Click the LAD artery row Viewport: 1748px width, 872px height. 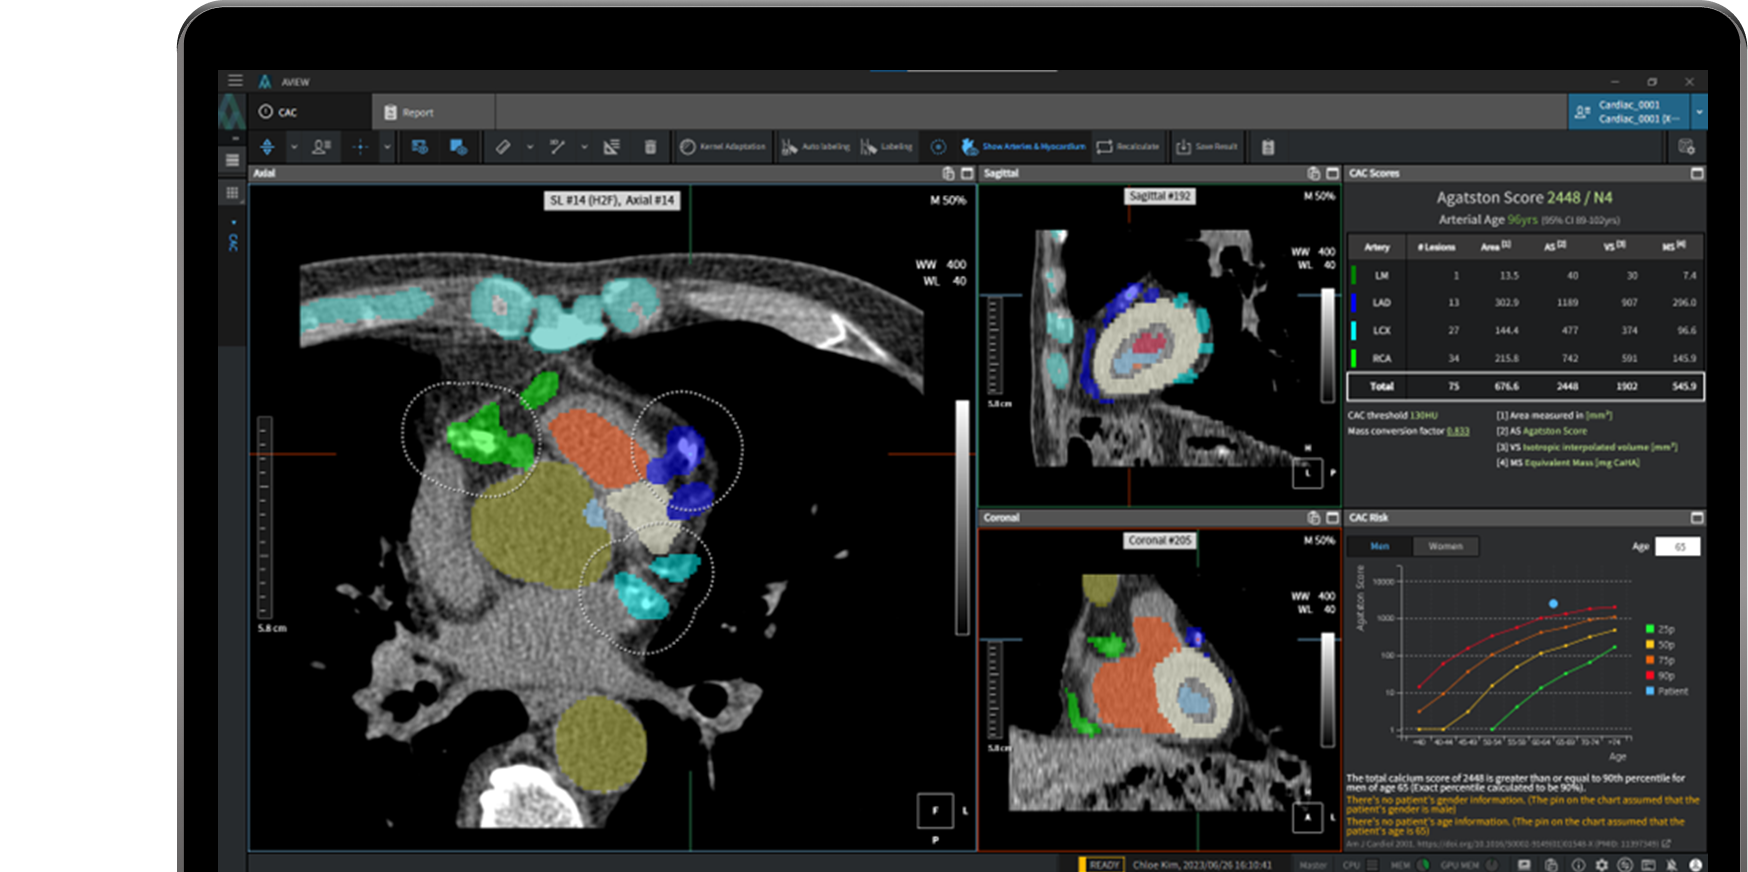point(1526,302)
